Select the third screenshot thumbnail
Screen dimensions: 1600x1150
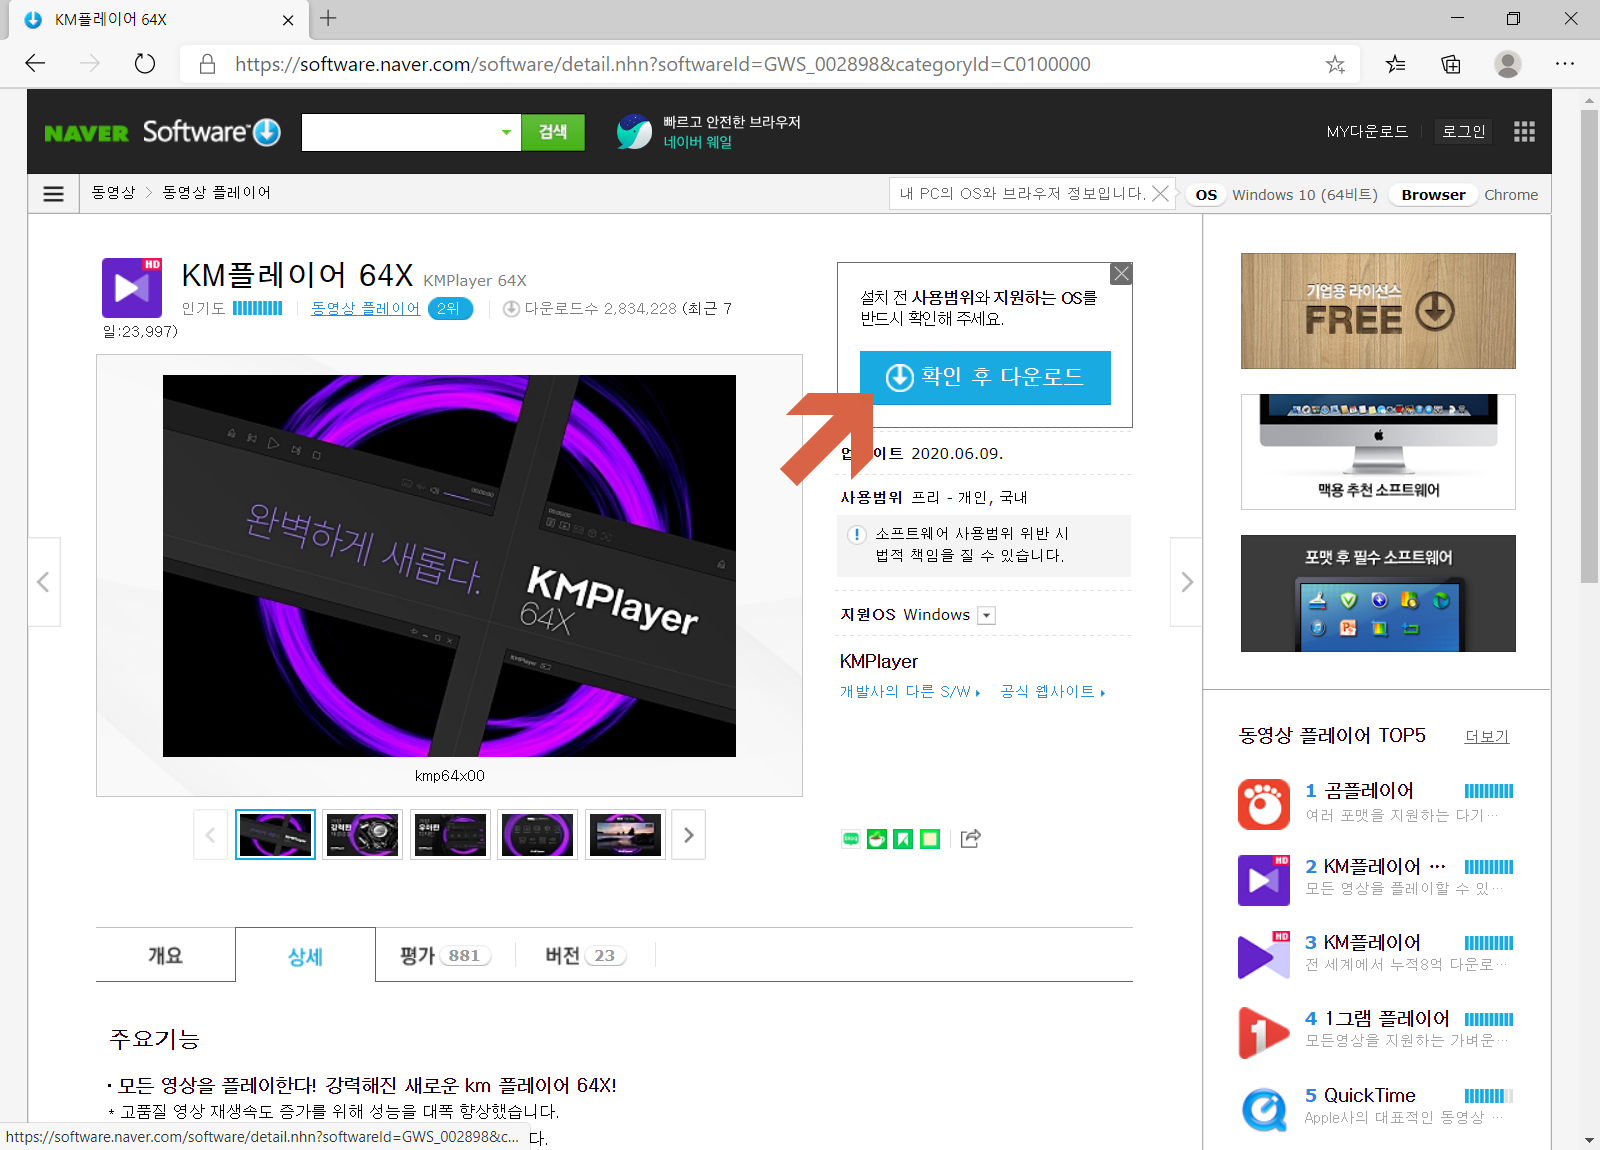click(450, 834)
